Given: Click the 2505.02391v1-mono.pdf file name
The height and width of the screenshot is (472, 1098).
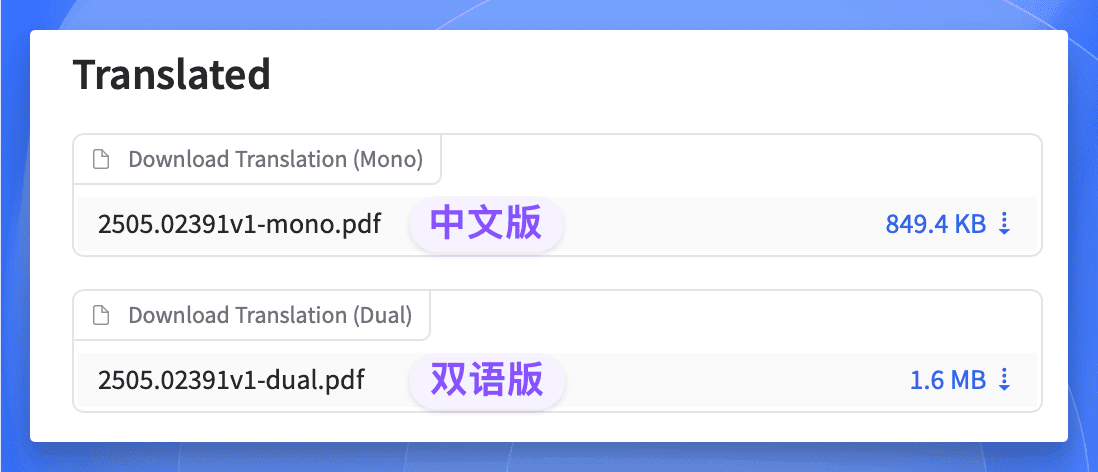Looking at the screenshot, I should tap(239, 224).
